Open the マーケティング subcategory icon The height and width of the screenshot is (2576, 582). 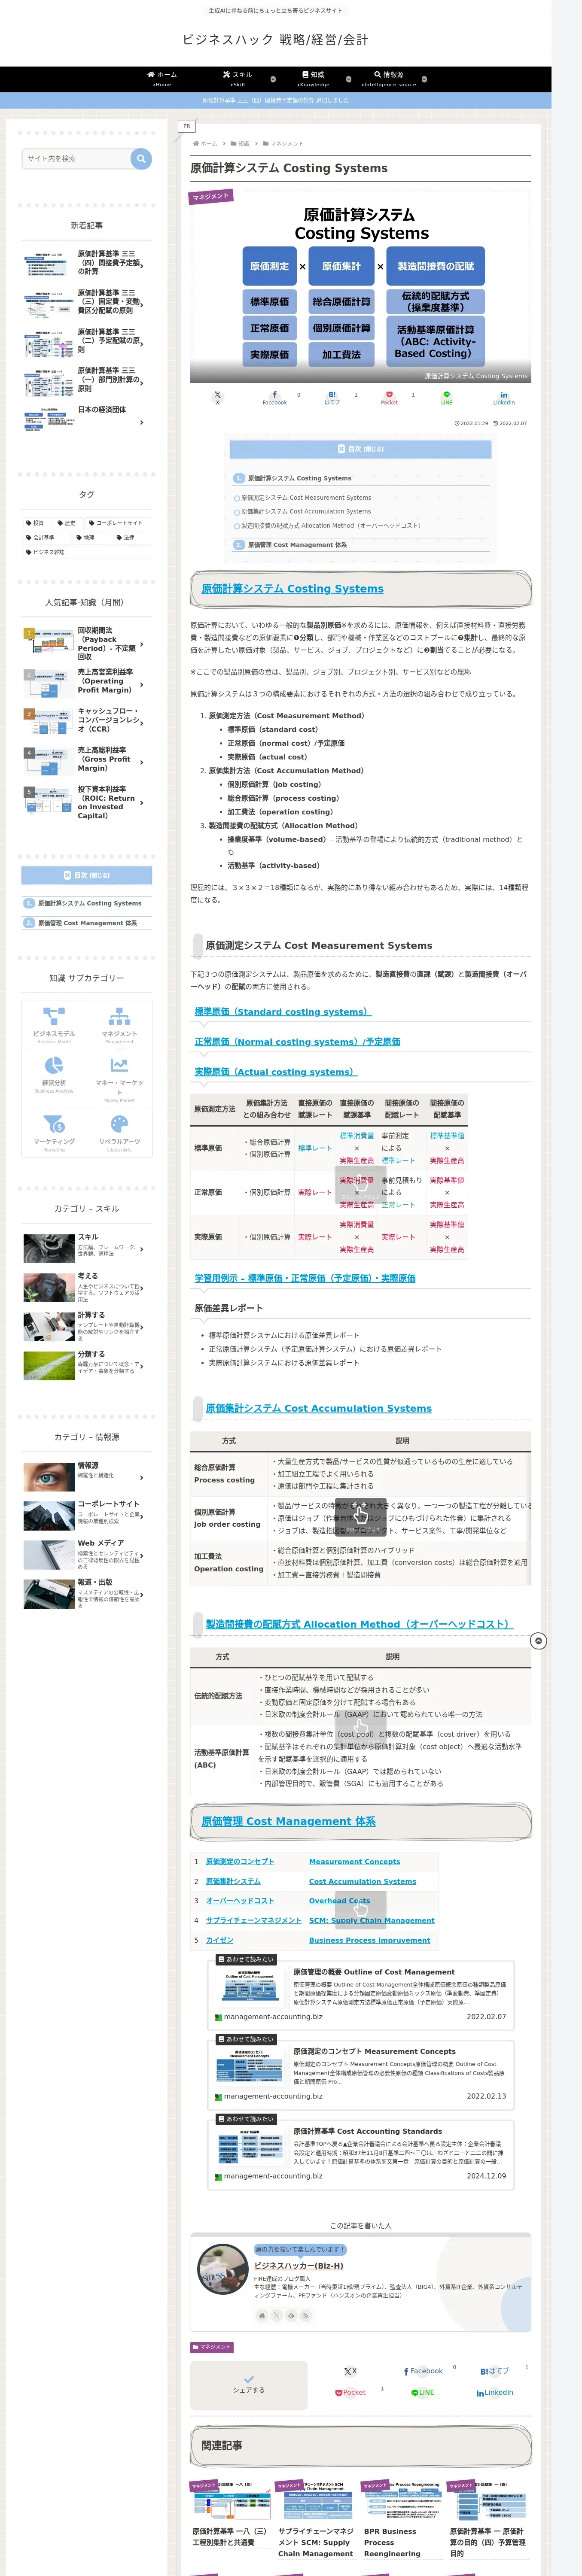tap(54, 1133)
